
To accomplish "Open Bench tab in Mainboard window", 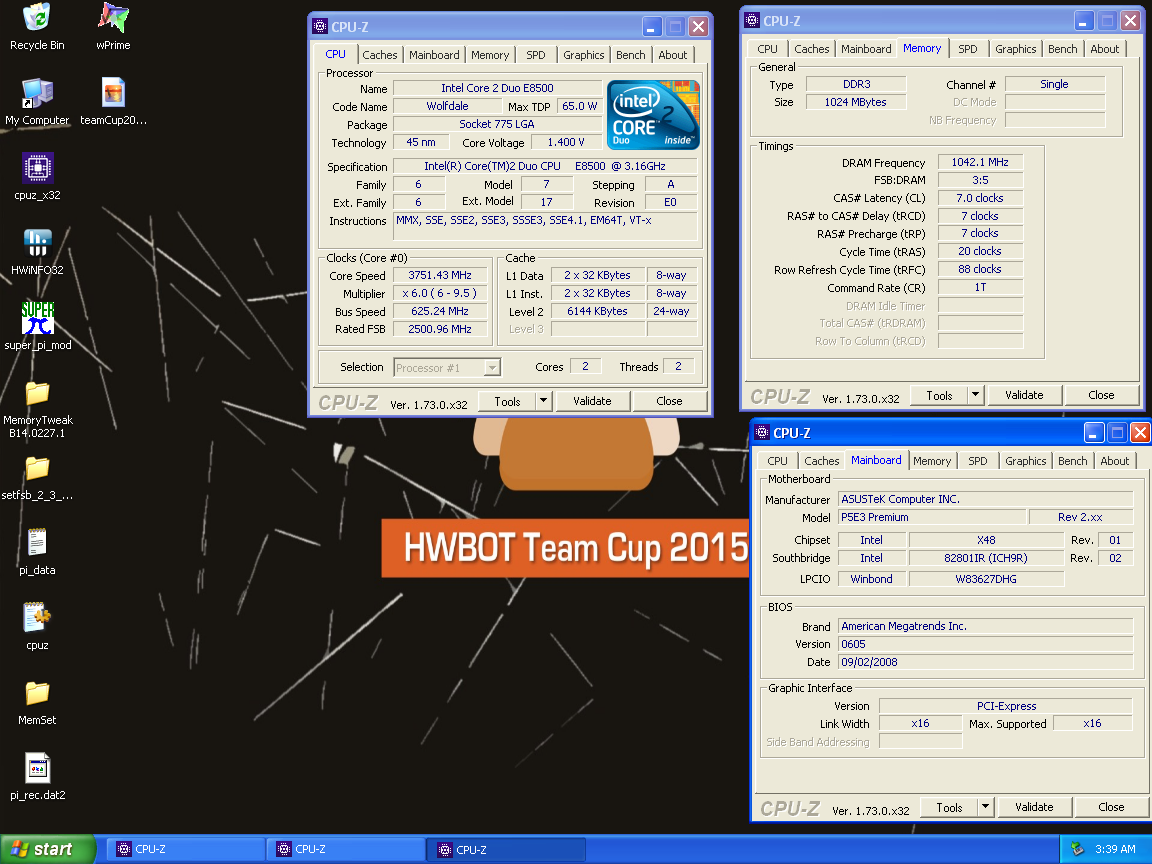I will [x=1073, y=461].
